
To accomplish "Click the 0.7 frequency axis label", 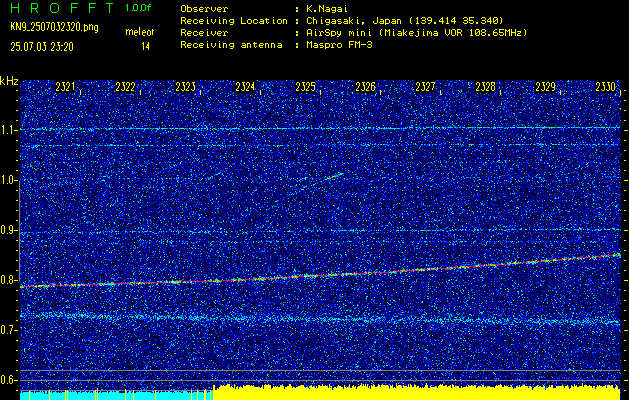I will [8, 330].
